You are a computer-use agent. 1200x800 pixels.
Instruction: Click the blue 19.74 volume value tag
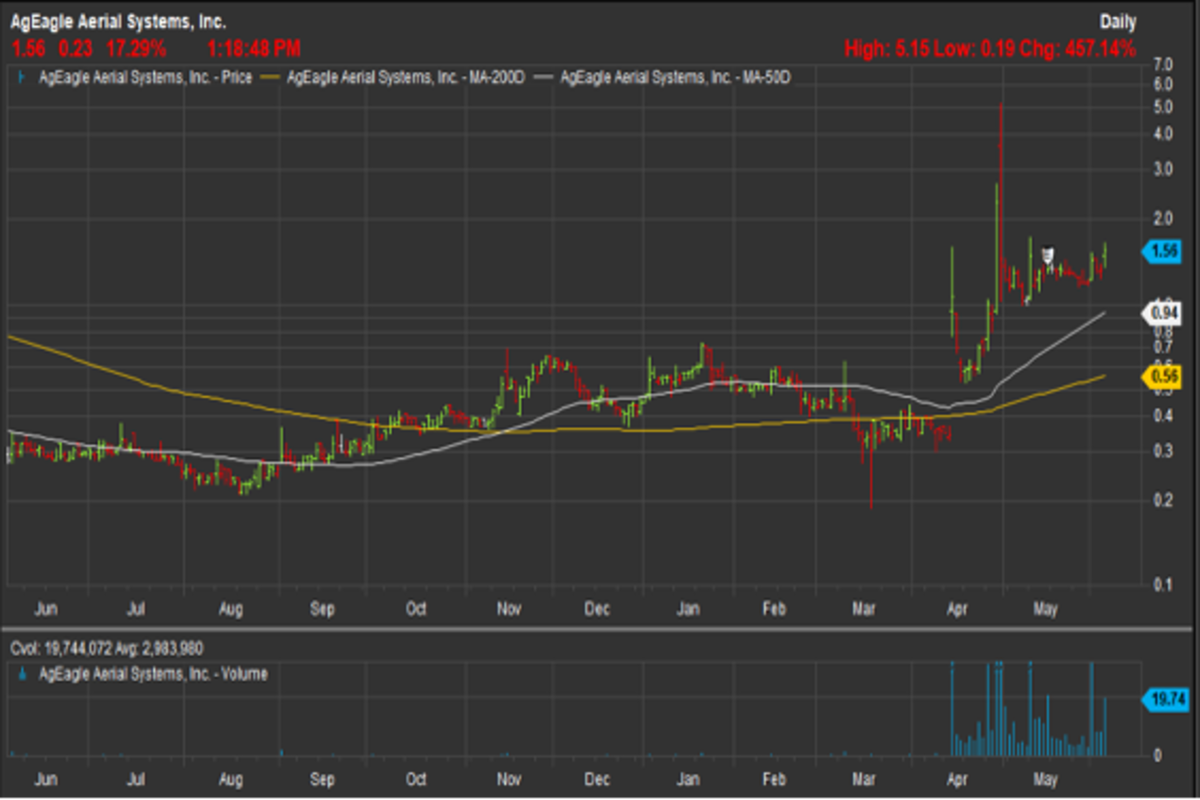1163,700
